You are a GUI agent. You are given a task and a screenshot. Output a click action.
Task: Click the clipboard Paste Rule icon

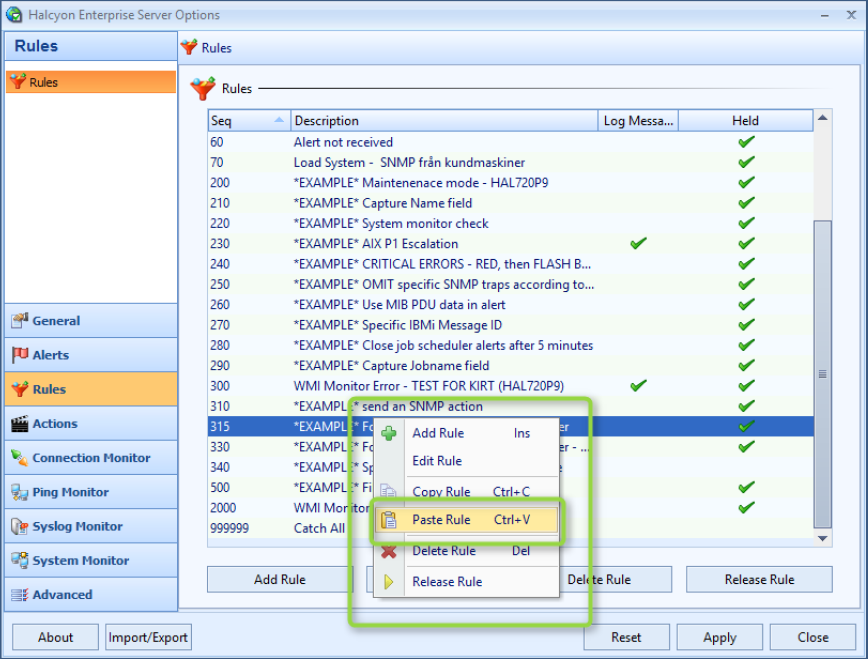click(389, 520)
